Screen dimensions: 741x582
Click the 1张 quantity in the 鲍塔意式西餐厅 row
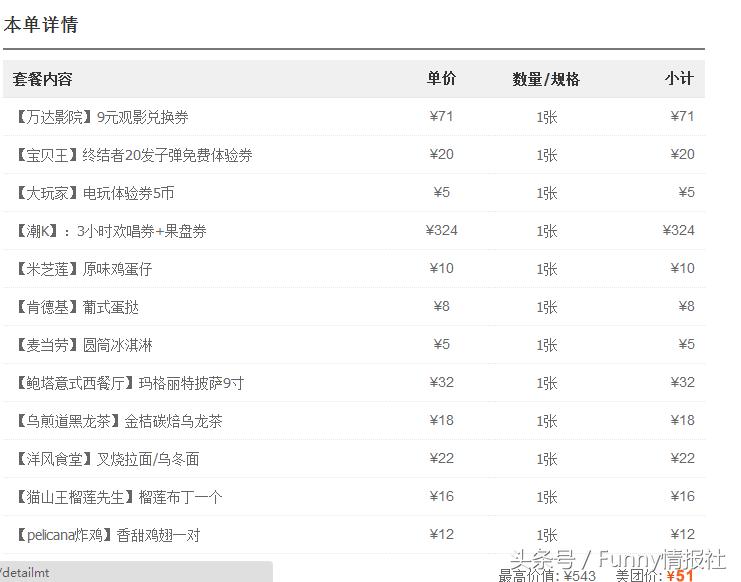tap(547, 384)
